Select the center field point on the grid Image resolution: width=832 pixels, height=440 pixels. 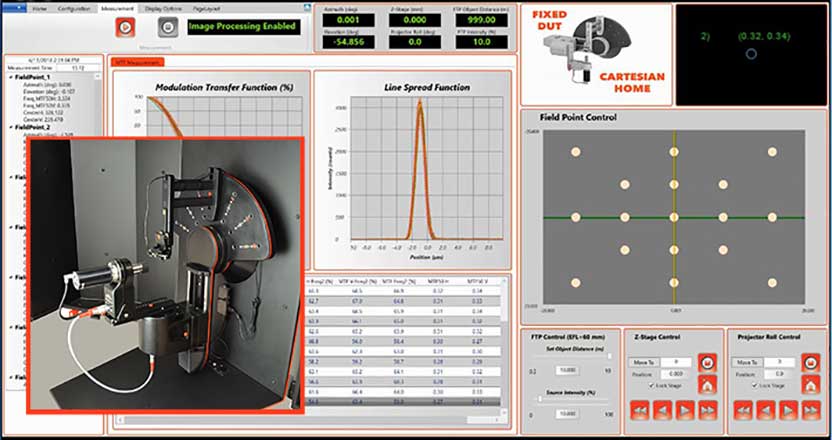tap(674, 217)
